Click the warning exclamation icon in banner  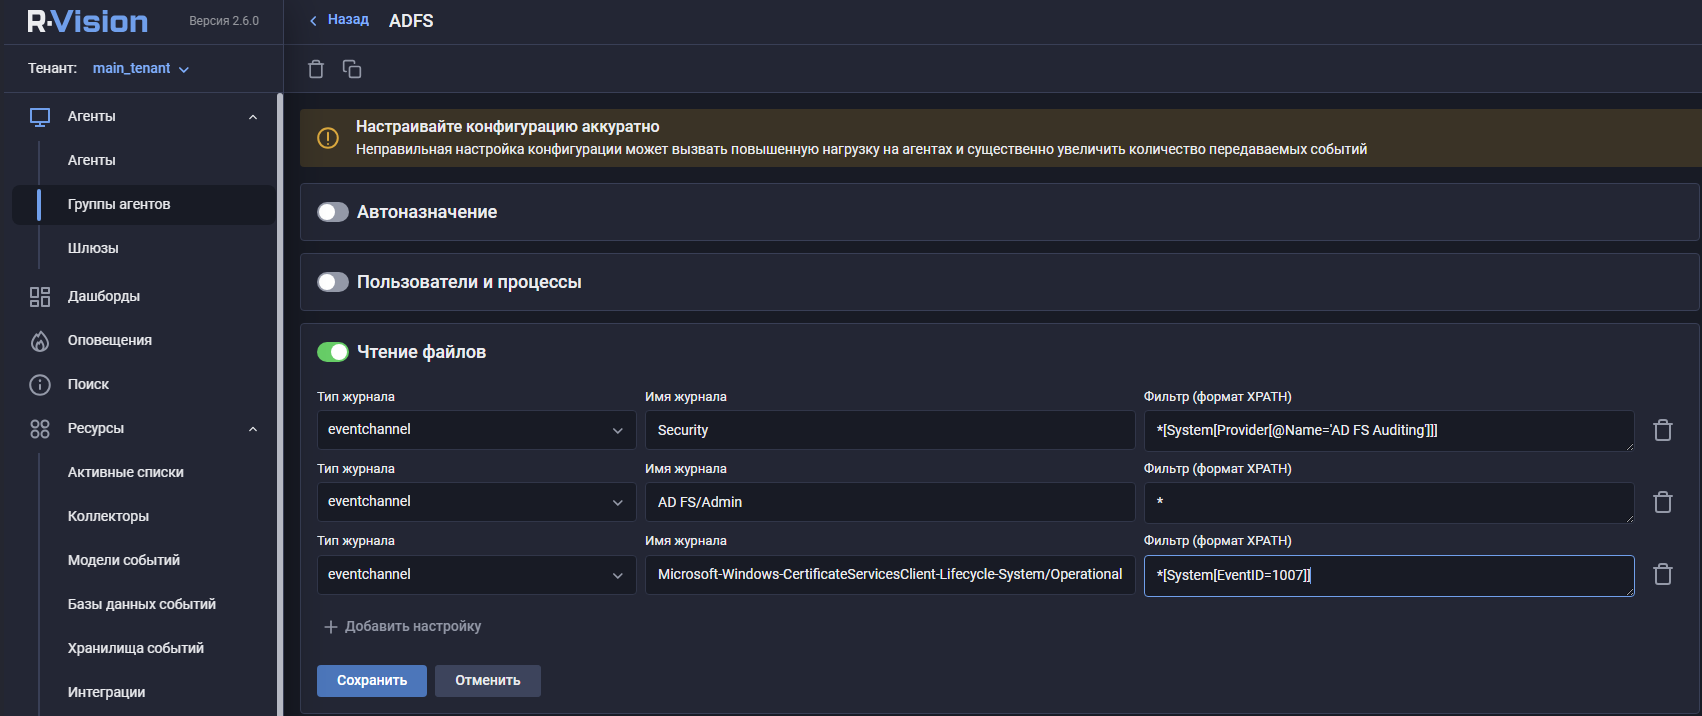[328, 138]
